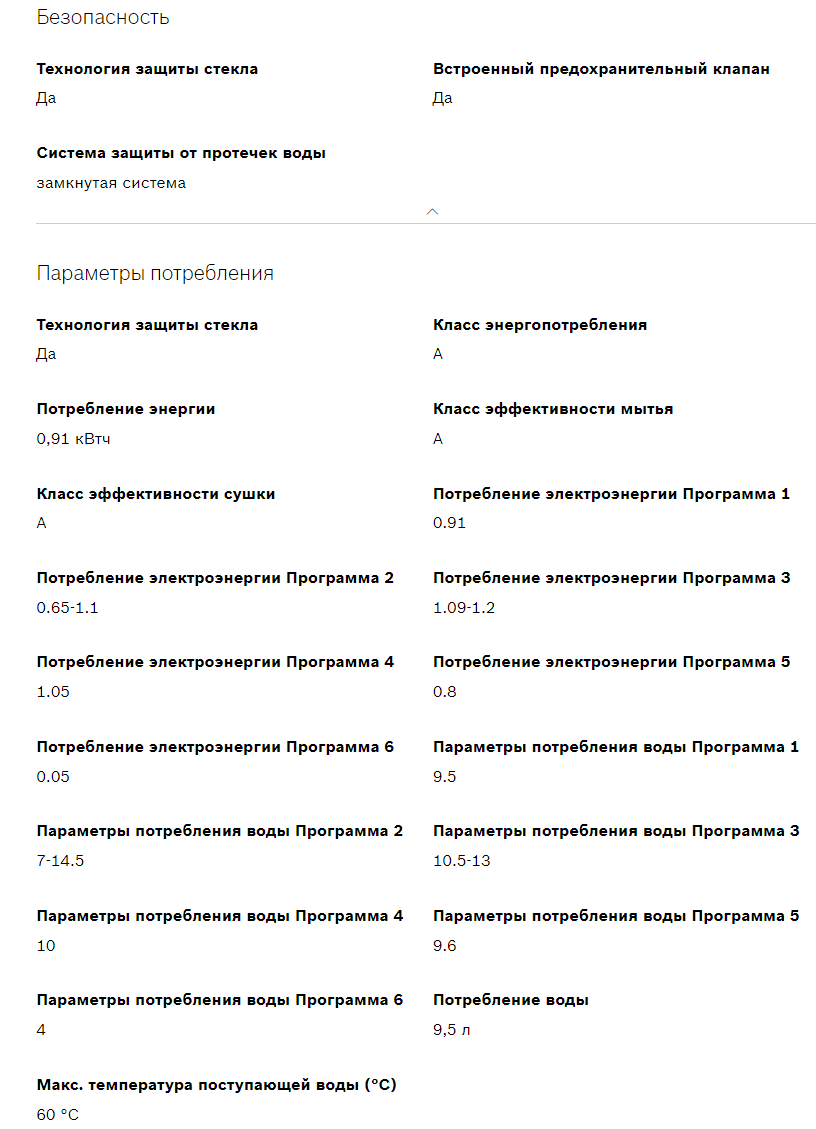The width and height of the screenshot is (816, 1129).
Task: Click the Класс эффективности мытья label
Action: pyautogui.click(x=553, y=409)
